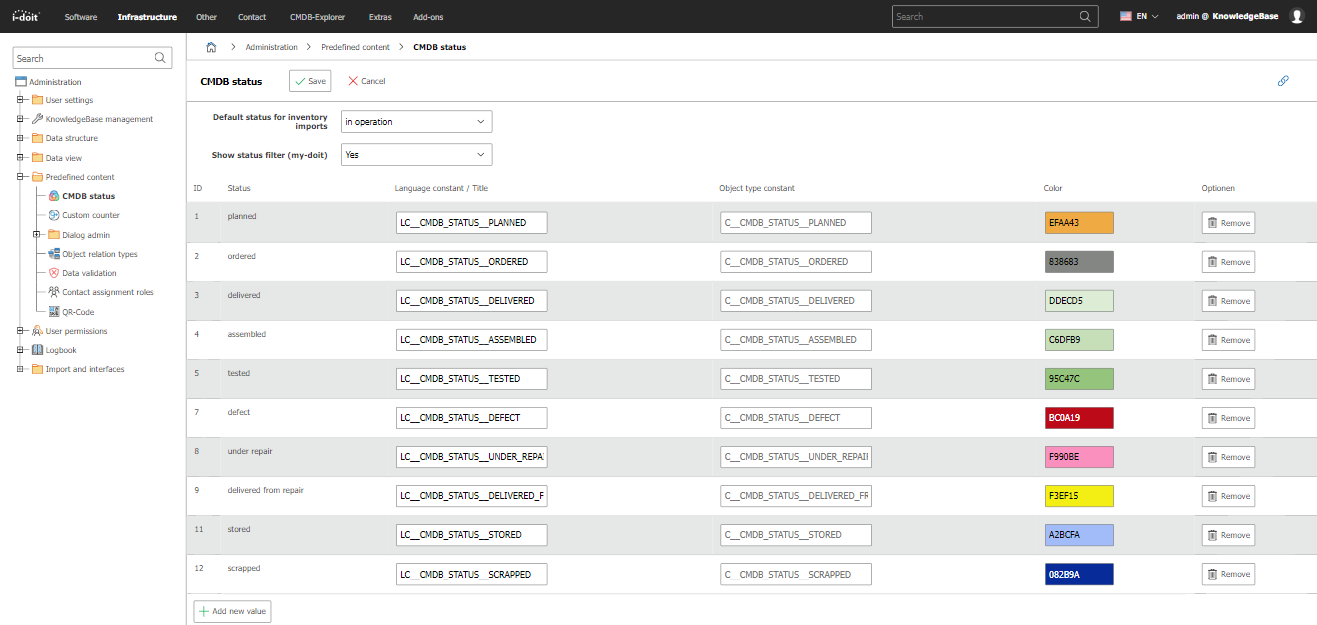The image size is (1317, 625).
Task: Open the Add-ons menu
Action: 429,17
